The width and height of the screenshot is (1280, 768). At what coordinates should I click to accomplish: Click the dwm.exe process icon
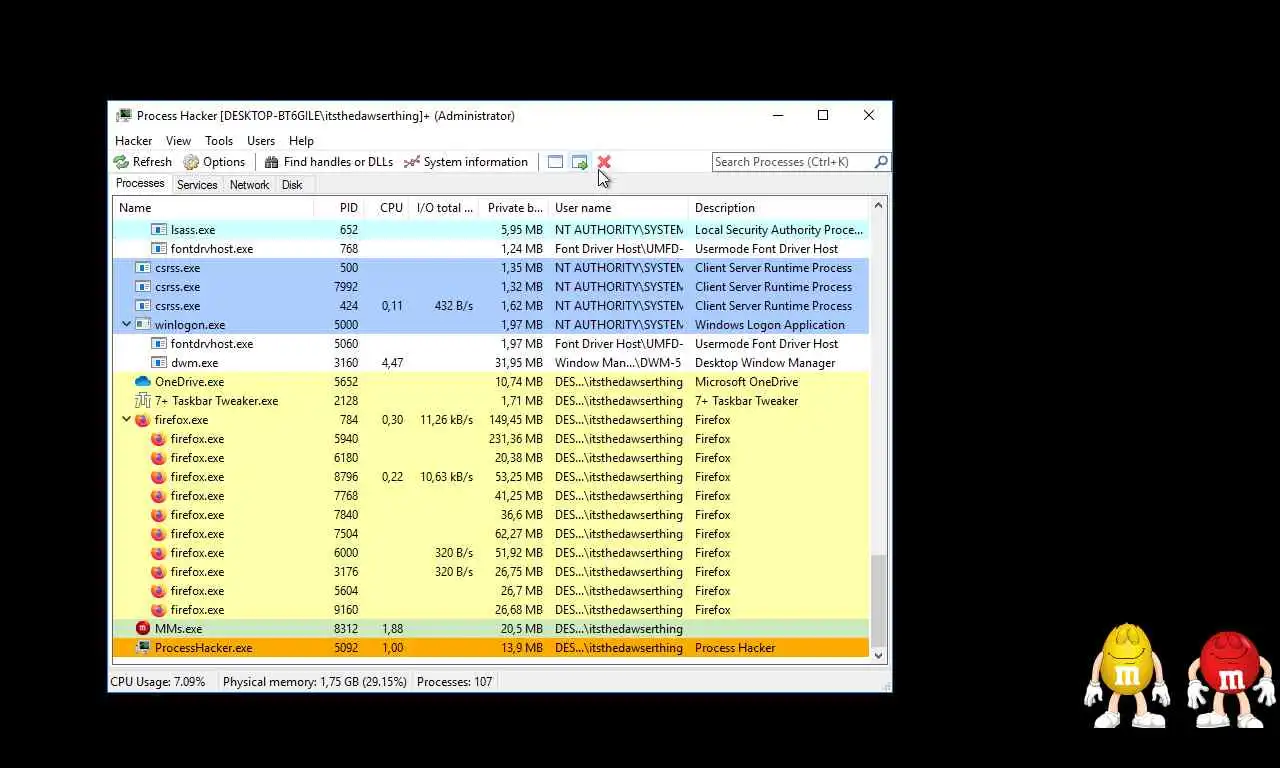[158, 363]
